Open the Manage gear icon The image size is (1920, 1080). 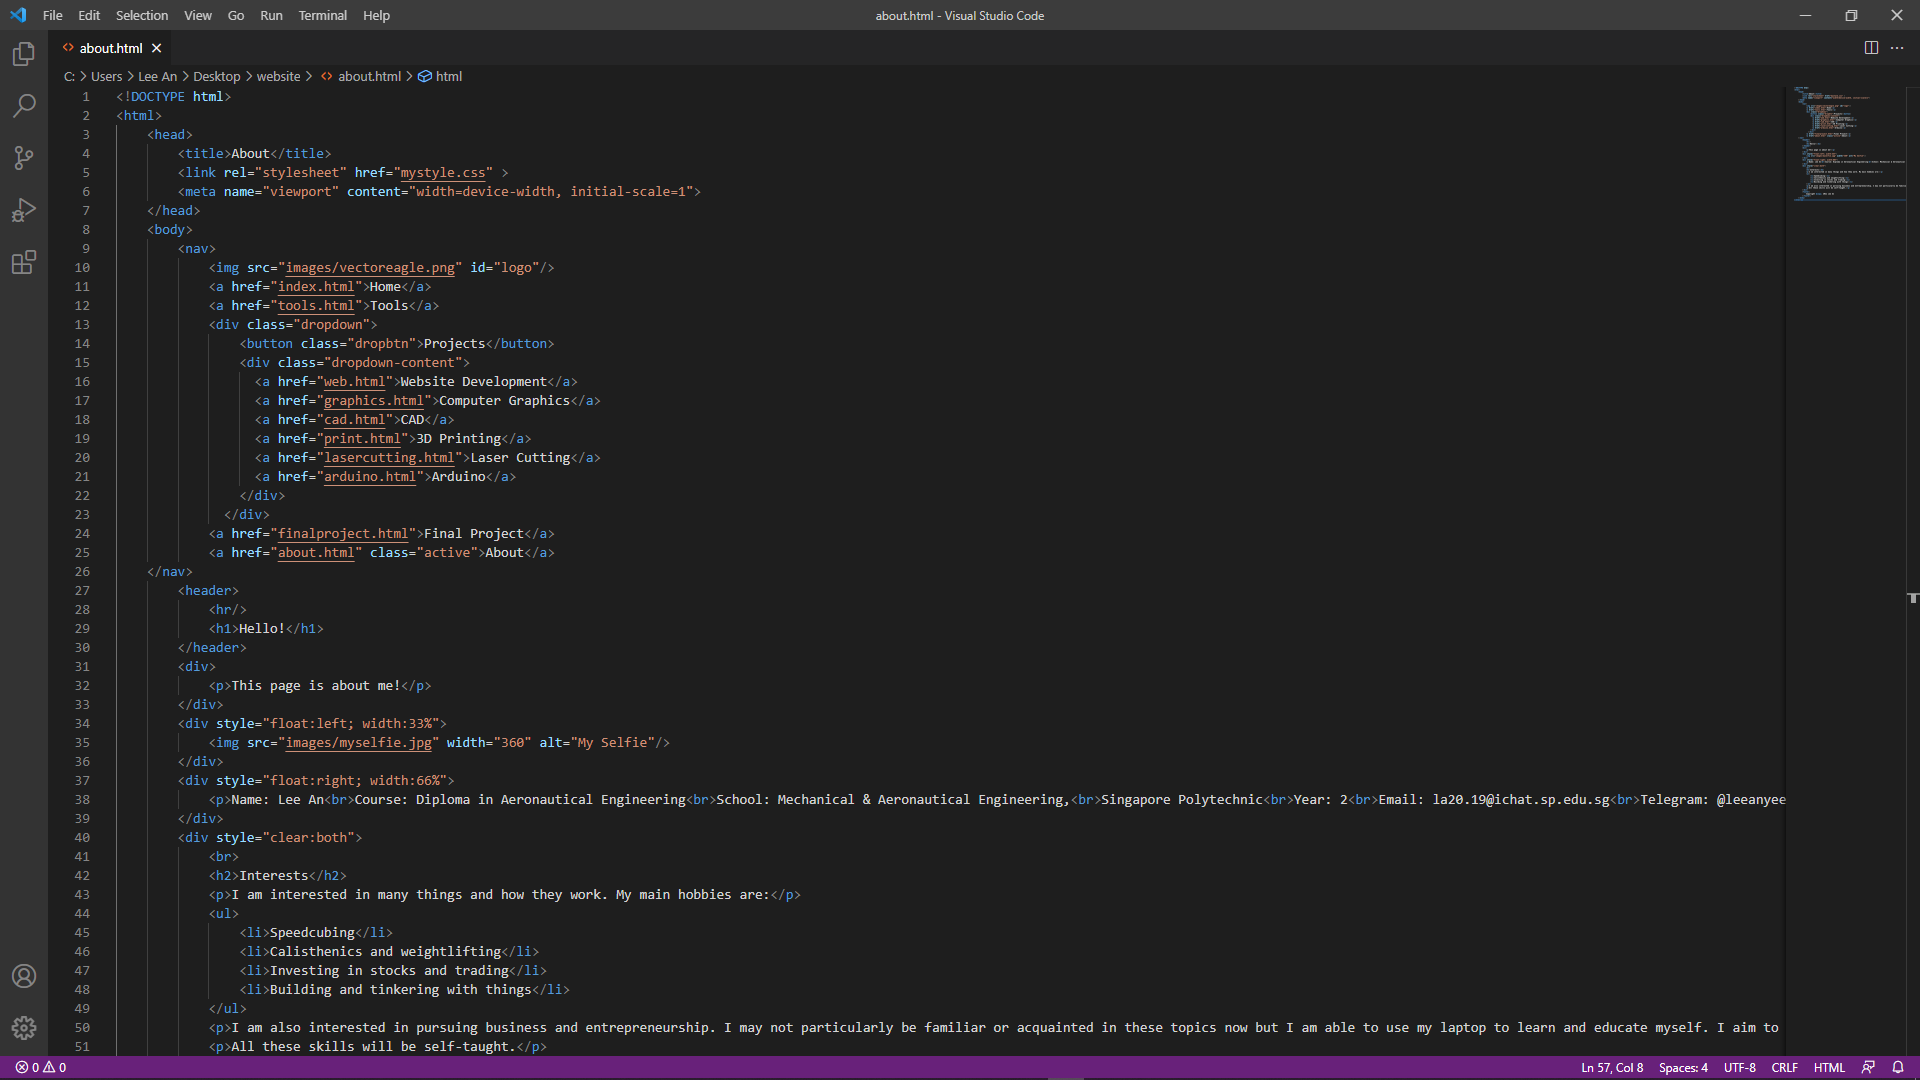pyautogui.click(x=24, y=1027)
